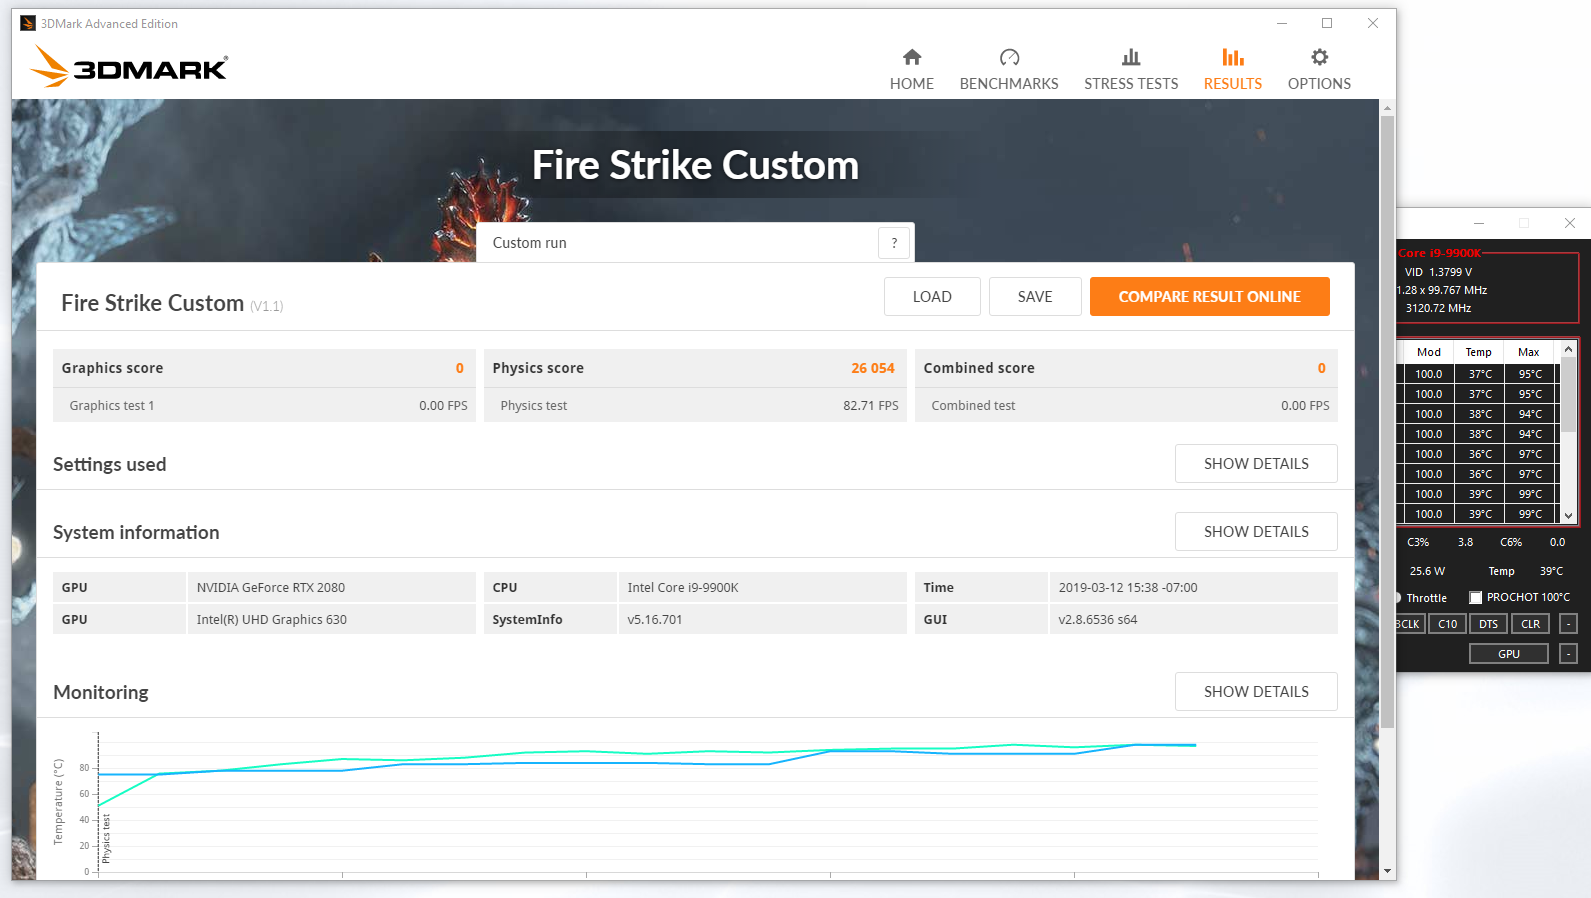Click the LOAD button
Screen dimensions: 1591x898
click(932, 297)
